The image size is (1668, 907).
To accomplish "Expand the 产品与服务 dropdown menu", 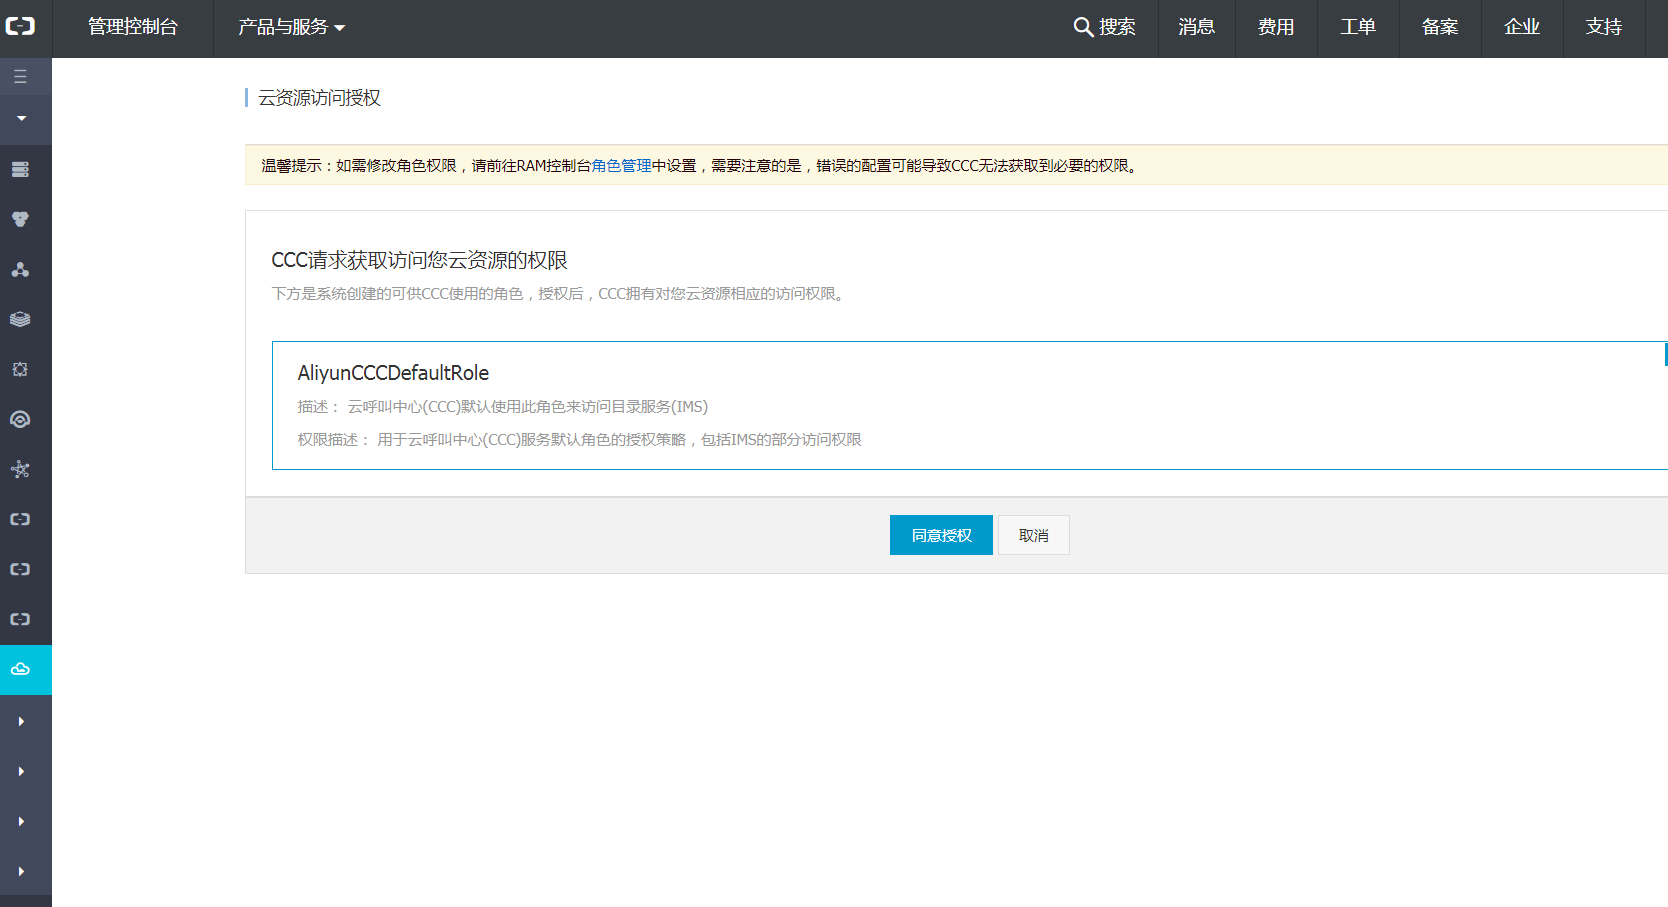I will (291, 27).
